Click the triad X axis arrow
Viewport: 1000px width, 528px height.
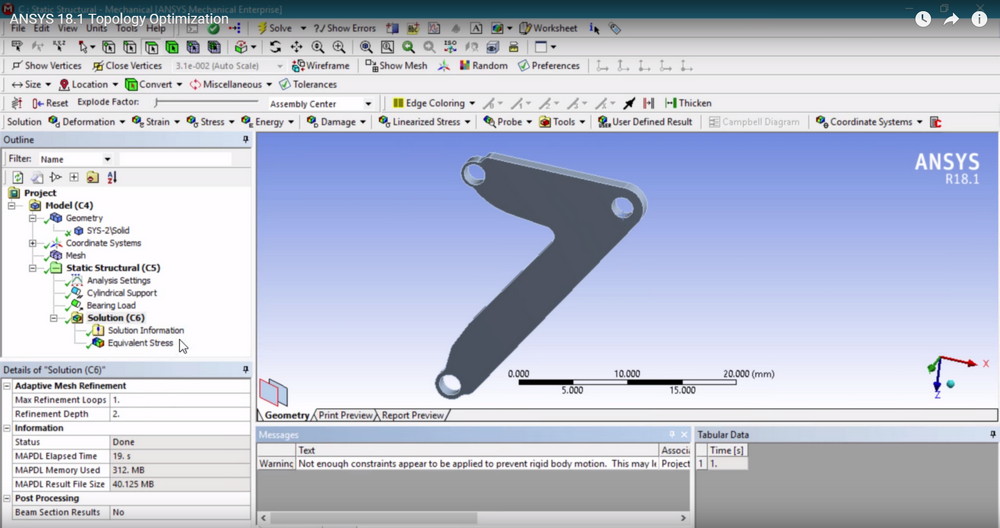coord(972,363)
